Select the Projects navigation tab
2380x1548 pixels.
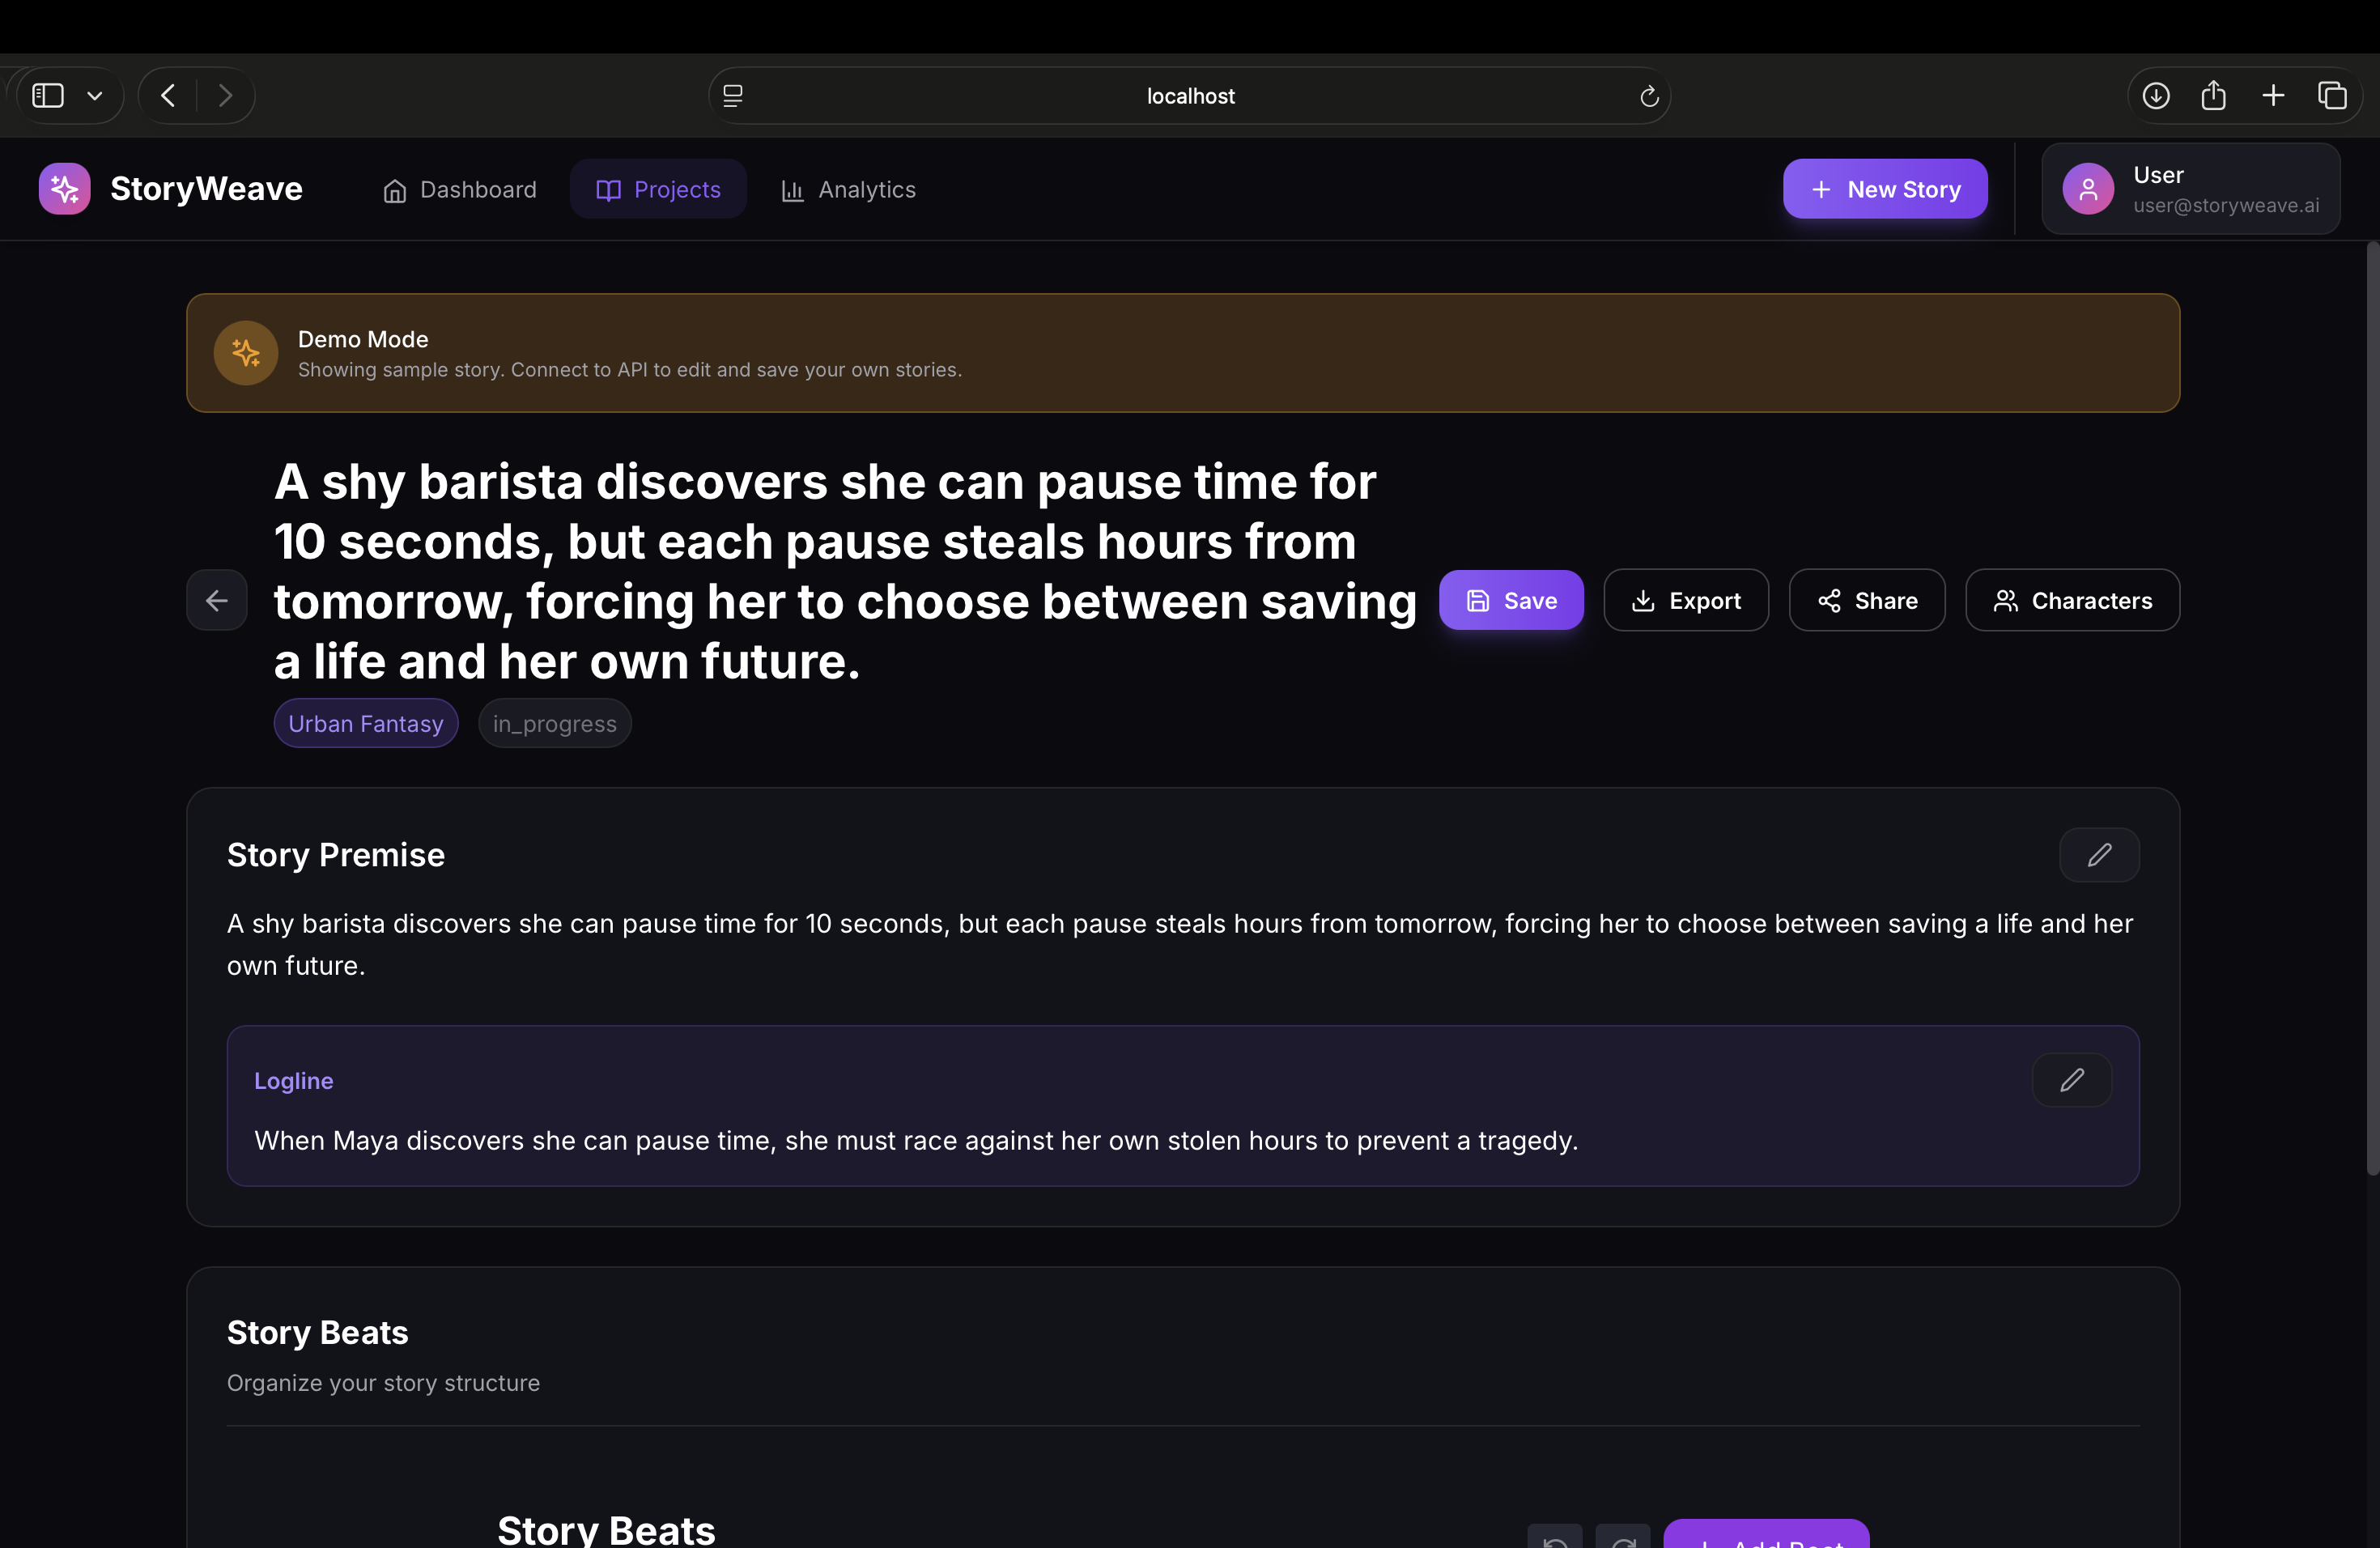(x=658, y=190)
